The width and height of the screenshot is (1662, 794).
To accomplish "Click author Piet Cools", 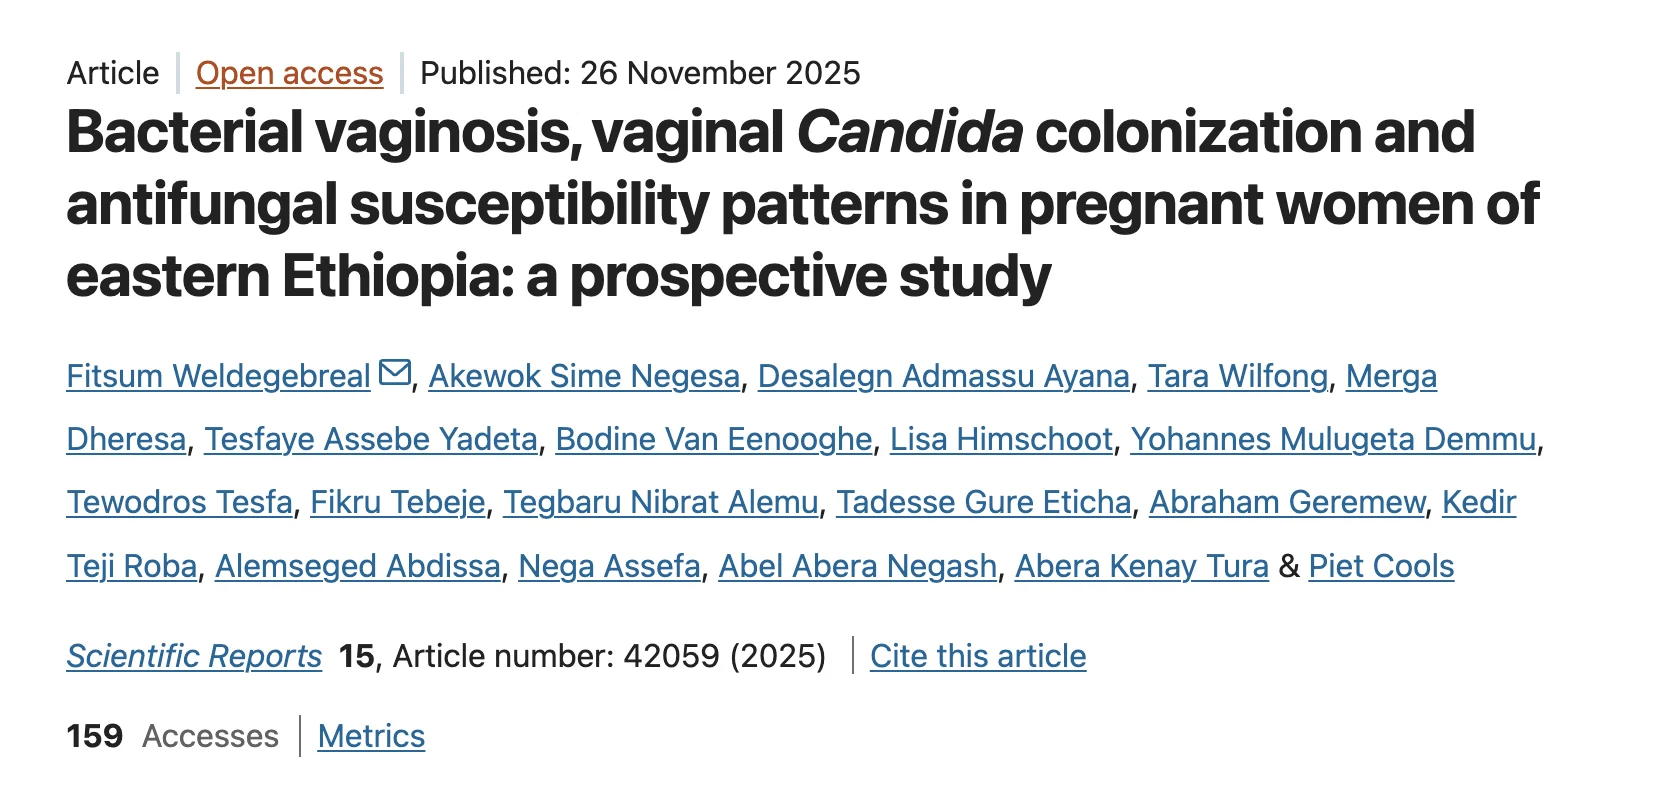I will tap(1381, 566).
